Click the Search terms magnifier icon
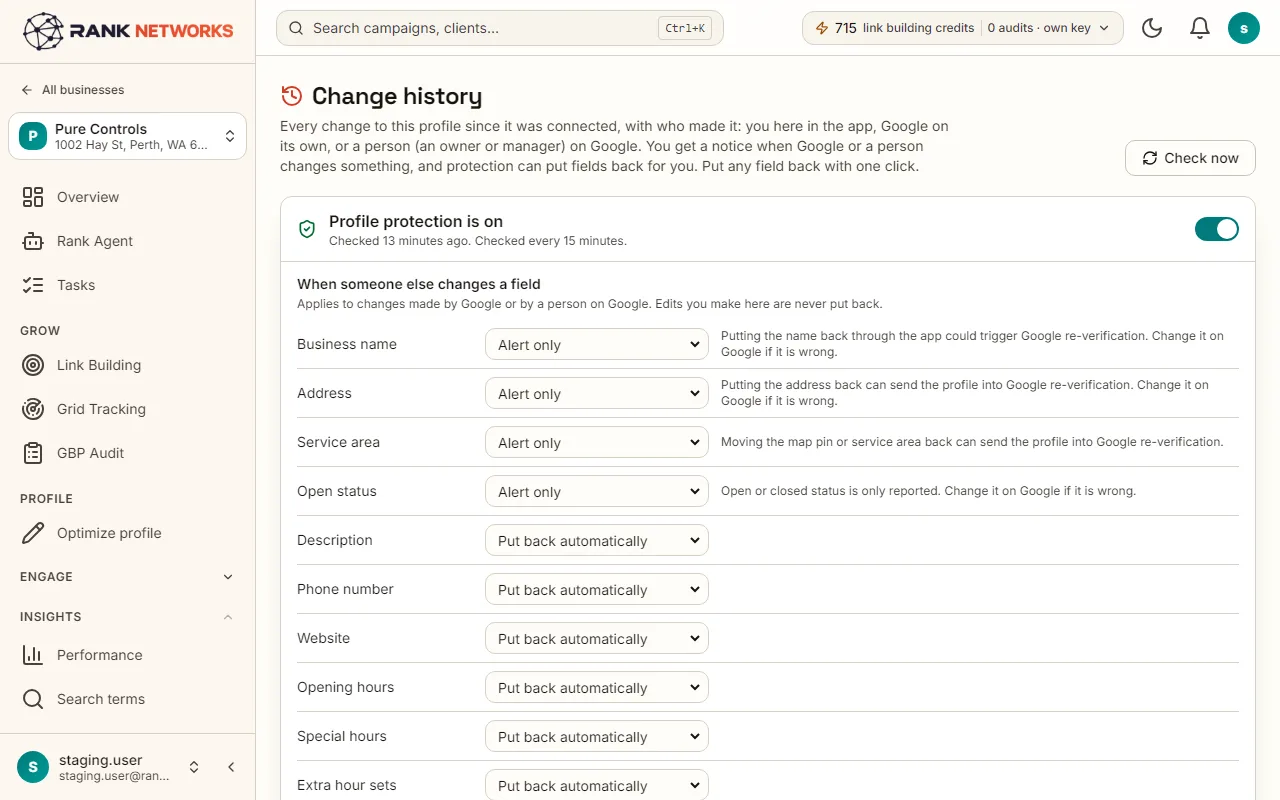The image size is (1280, 800). coord(33,699)
